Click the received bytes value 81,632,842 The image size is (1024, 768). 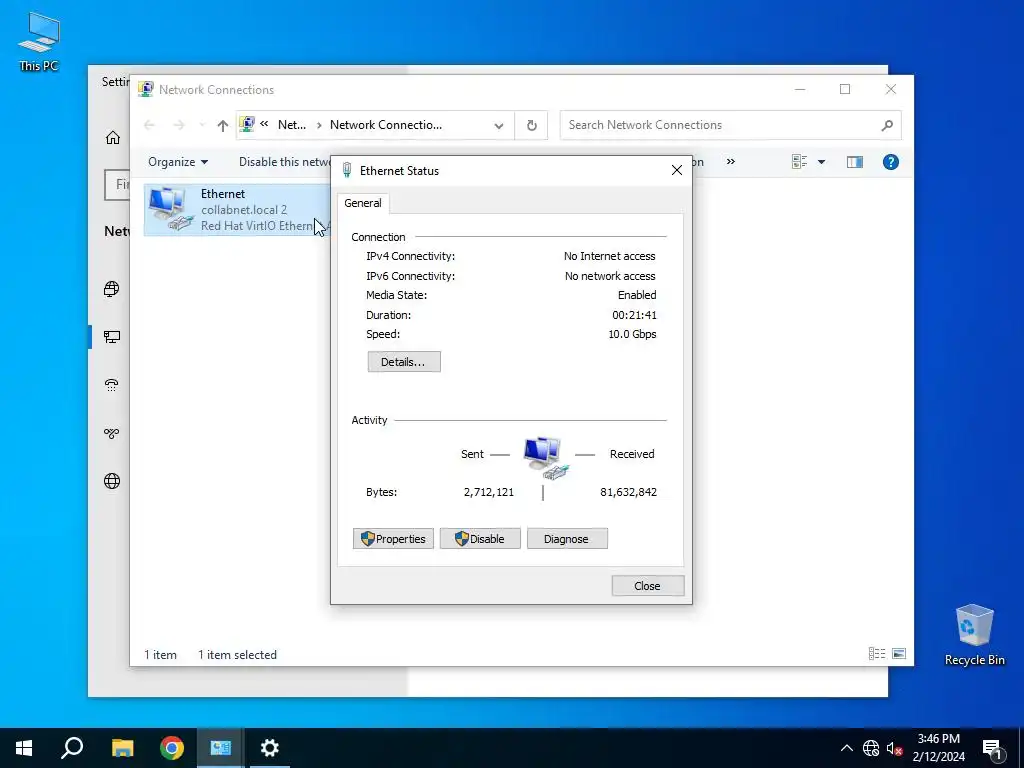[628, 492]
